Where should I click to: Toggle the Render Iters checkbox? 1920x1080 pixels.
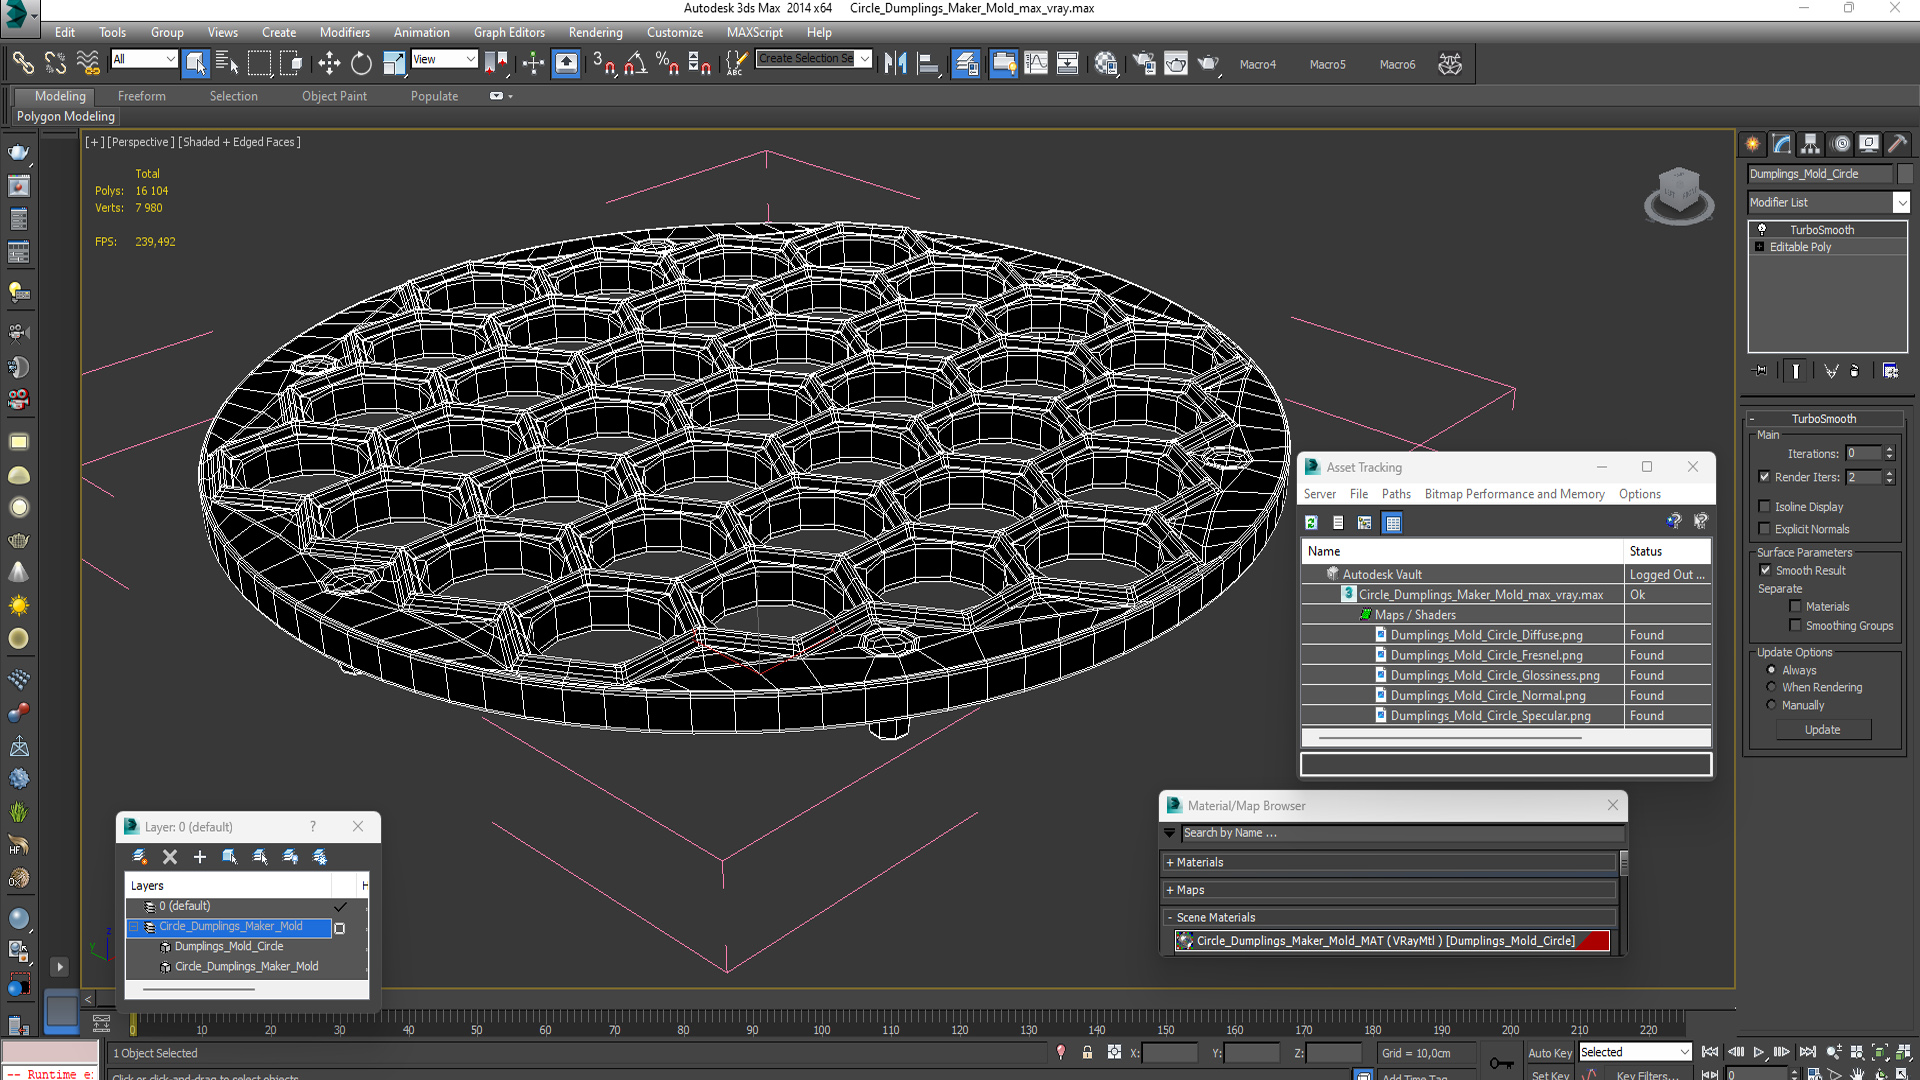1764,477
